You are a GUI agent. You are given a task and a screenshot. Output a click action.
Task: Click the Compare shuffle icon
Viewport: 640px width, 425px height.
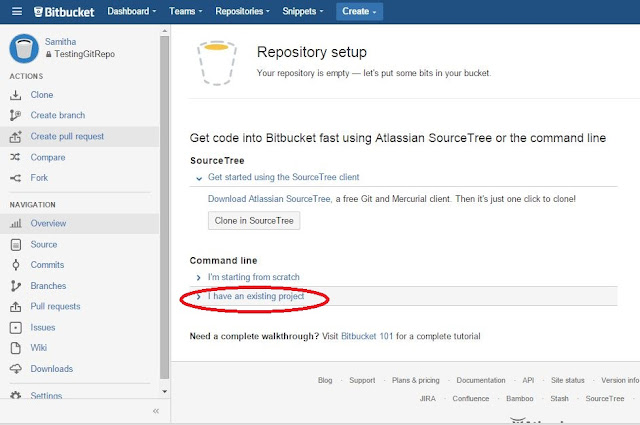(x=16, y=157)
